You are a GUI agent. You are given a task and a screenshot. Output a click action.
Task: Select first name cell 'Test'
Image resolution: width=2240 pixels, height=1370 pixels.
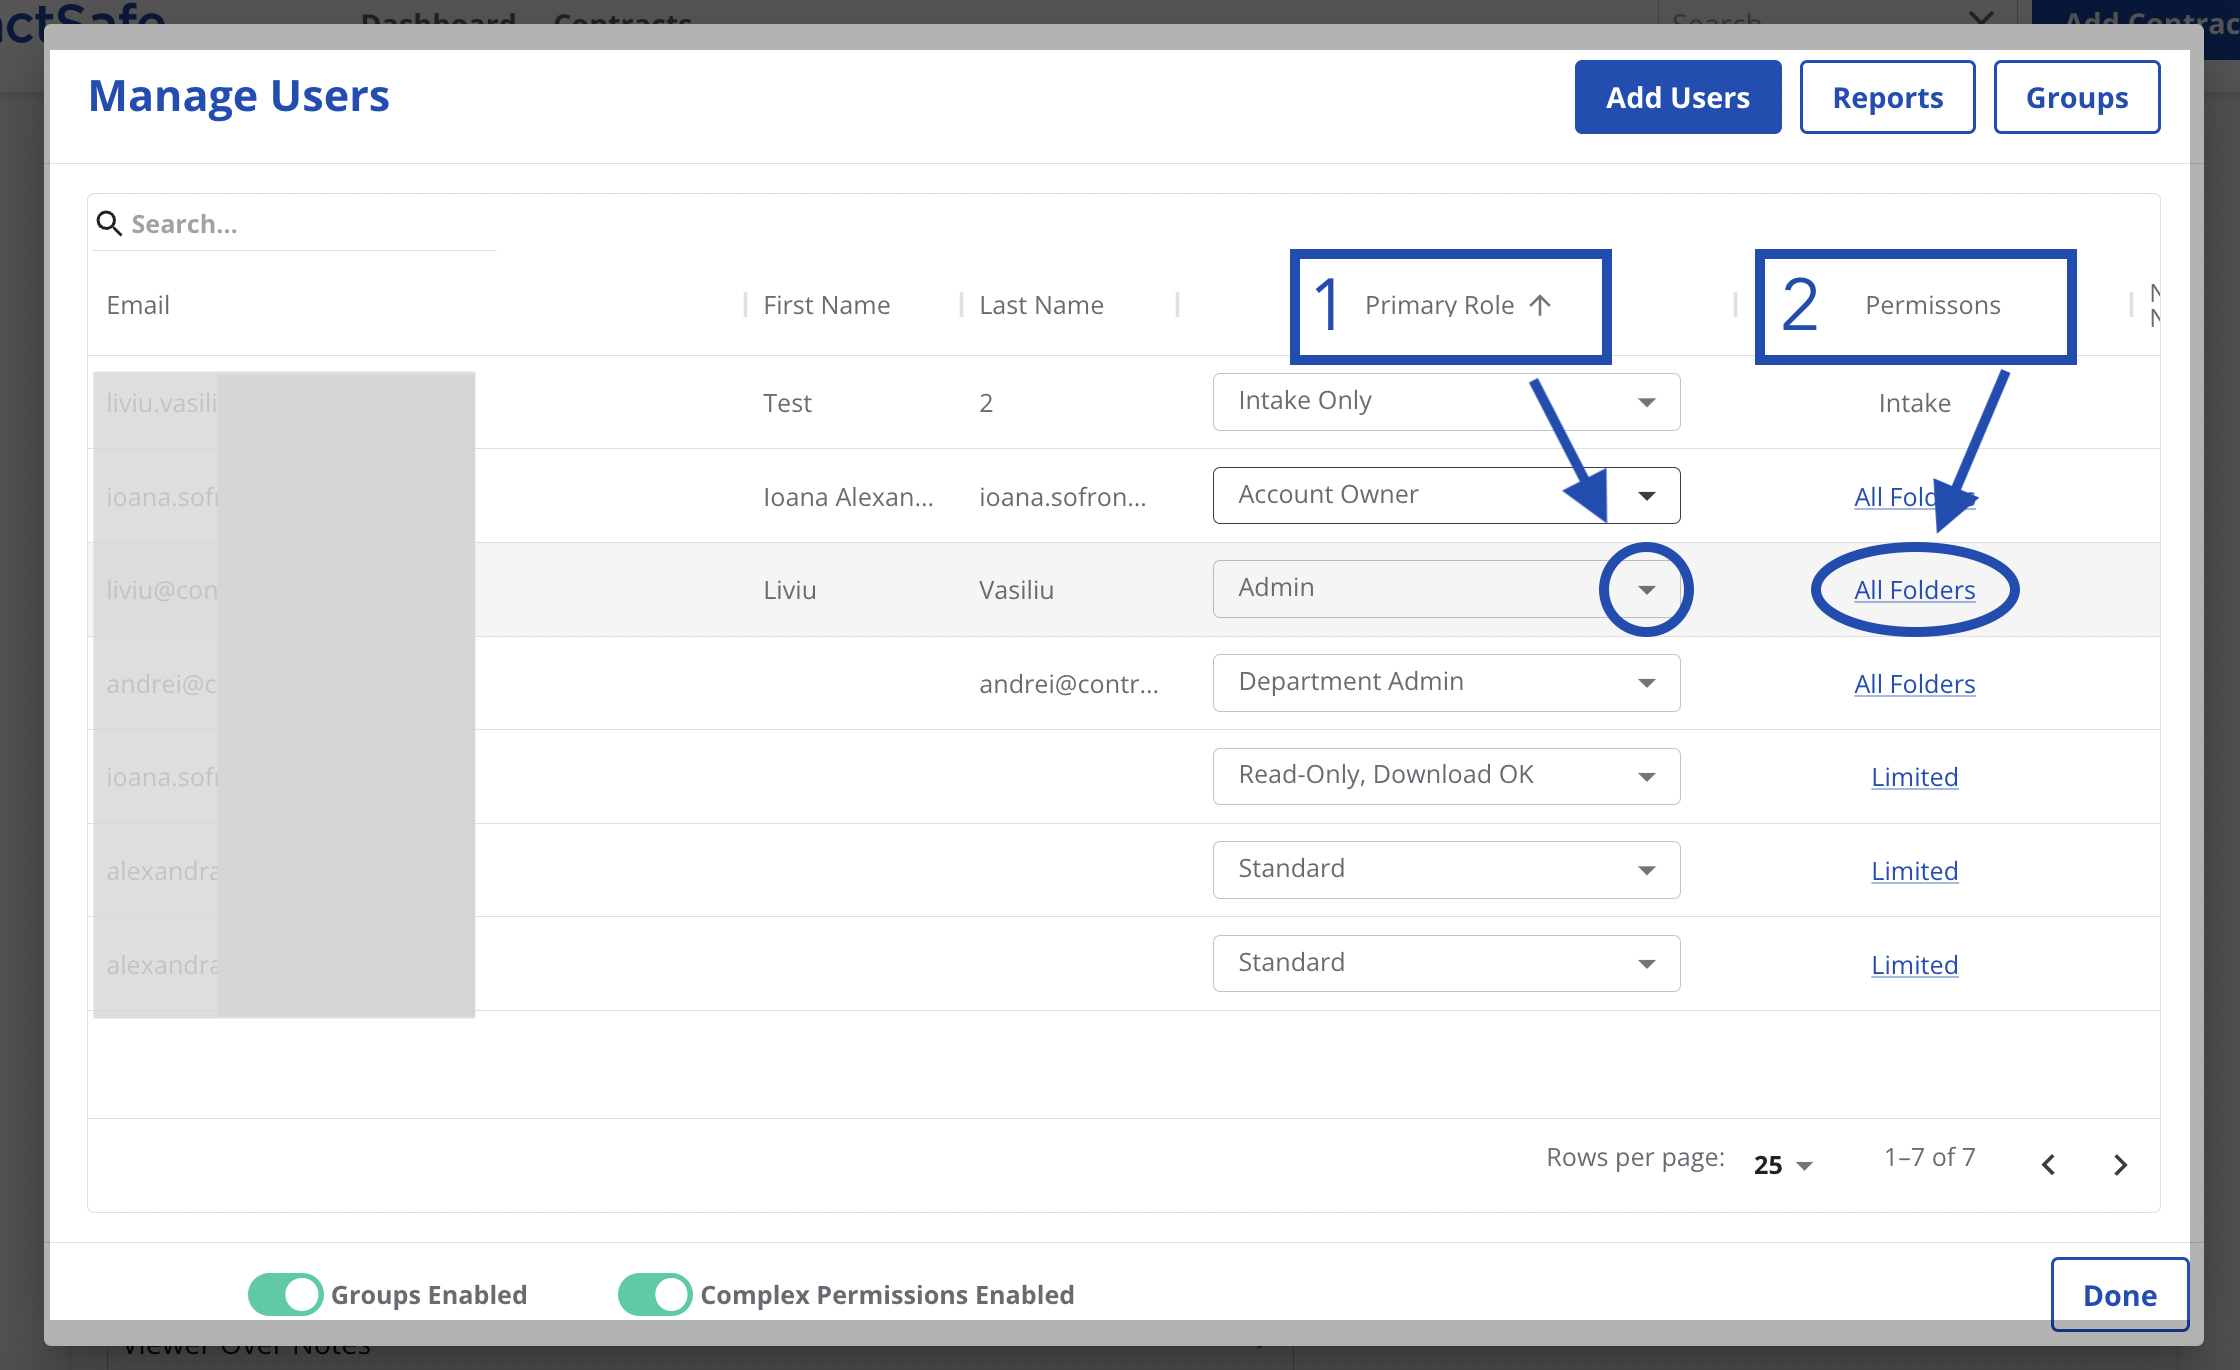[787, 403]
